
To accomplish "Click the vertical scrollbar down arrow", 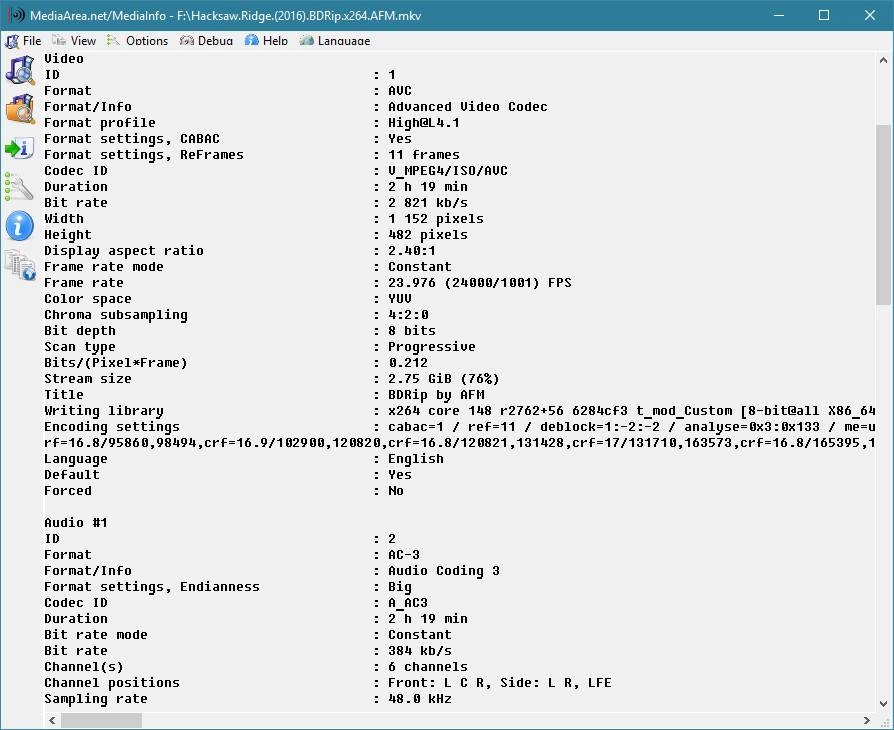I will click(x=883, y=704).
